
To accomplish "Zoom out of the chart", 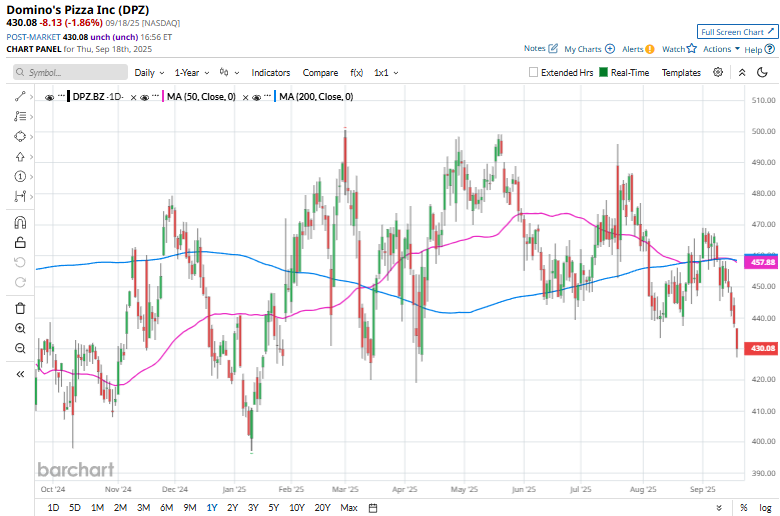I will [20, 348].
